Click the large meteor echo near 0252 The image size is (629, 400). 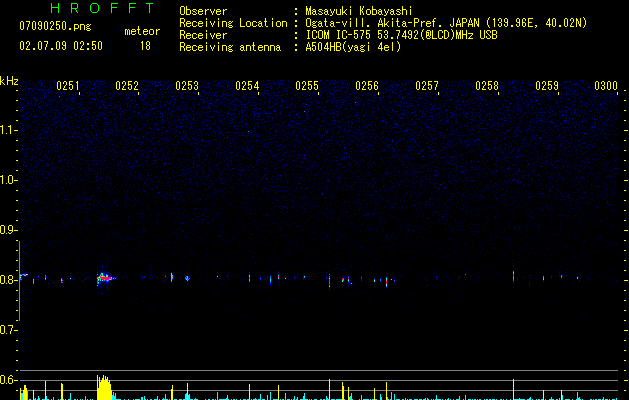click(x=106, y=278)
